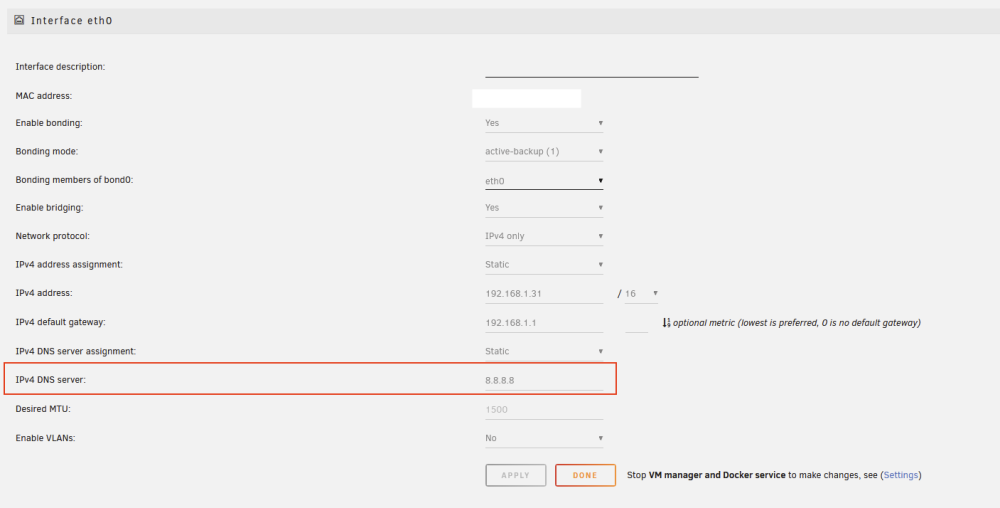This screenshot has width=1000, height=508.
Task: Open the Settings link
Action: (901, 475)
